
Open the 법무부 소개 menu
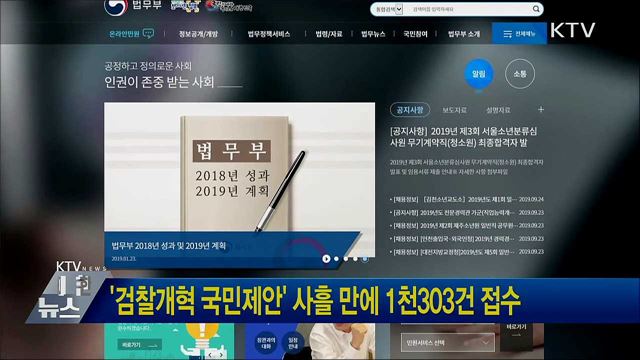464,34
